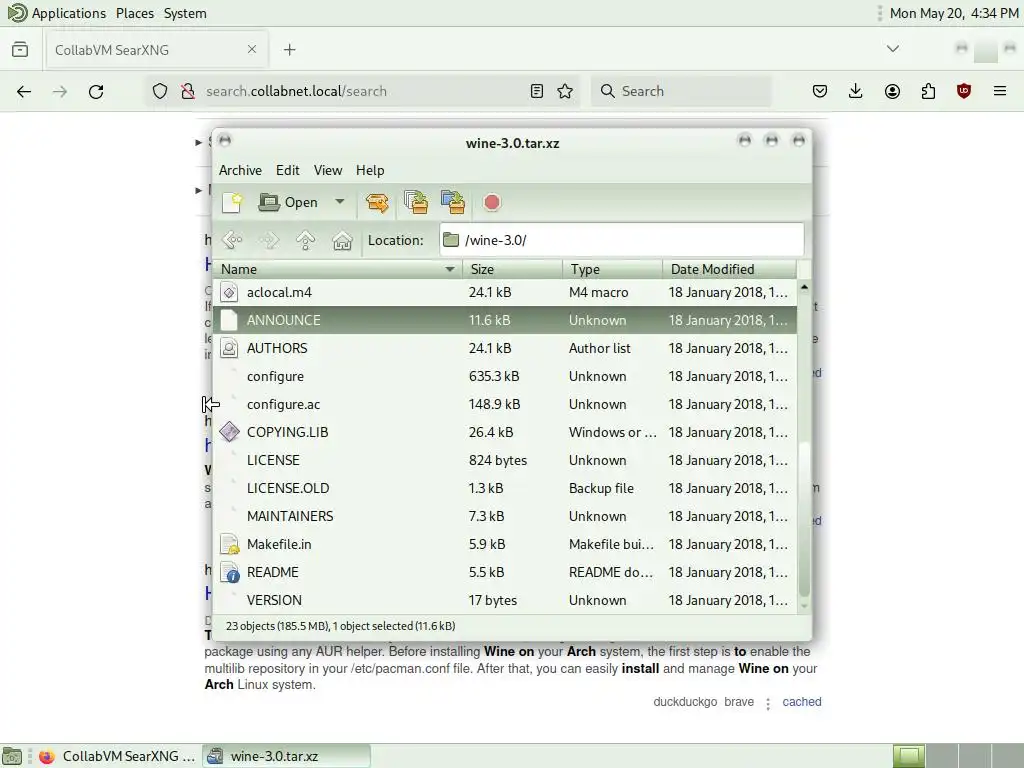The image size is (1024, 768).
Task: Select the configure.ac file name
Action: pyautogui.click(x=283, y=405)
